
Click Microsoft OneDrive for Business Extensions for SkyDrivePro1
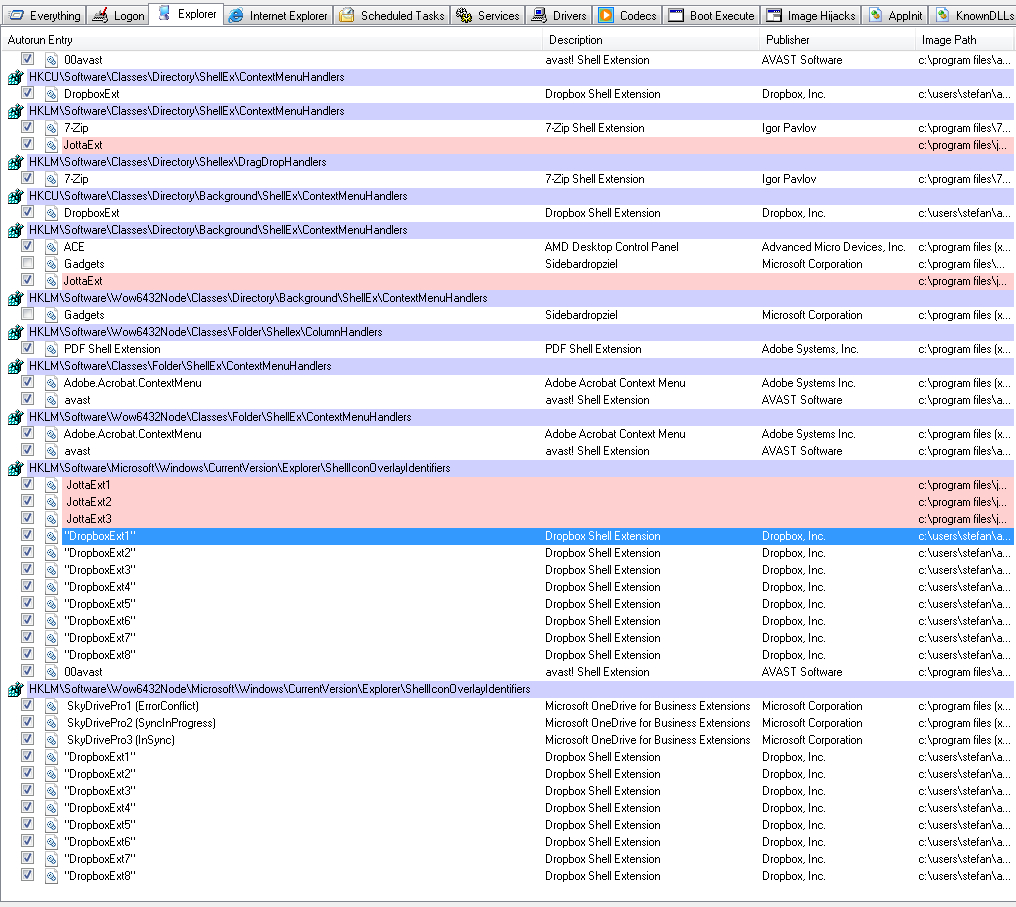(647, 706)
